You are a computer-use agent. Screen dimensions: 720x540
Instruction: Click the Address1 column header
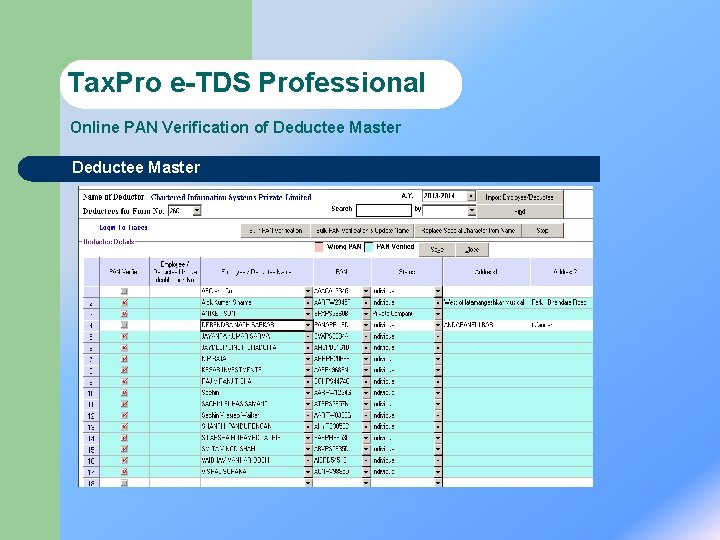pyautogui.click(x=487, y=272)
